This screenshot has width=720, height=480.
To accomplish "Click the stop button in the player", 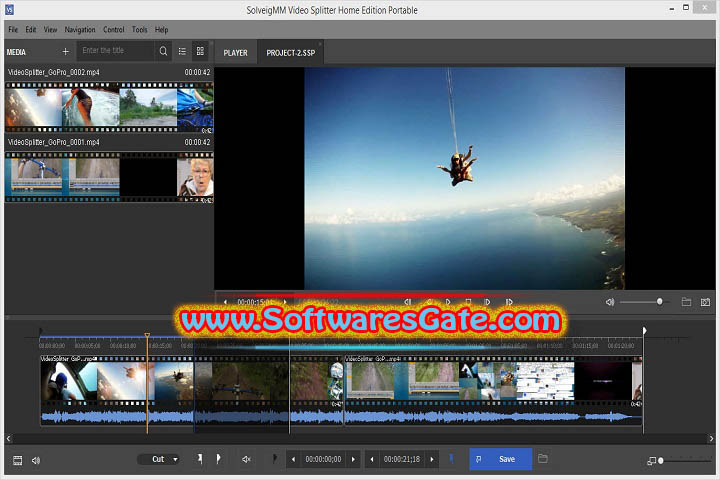I will 468,302.
